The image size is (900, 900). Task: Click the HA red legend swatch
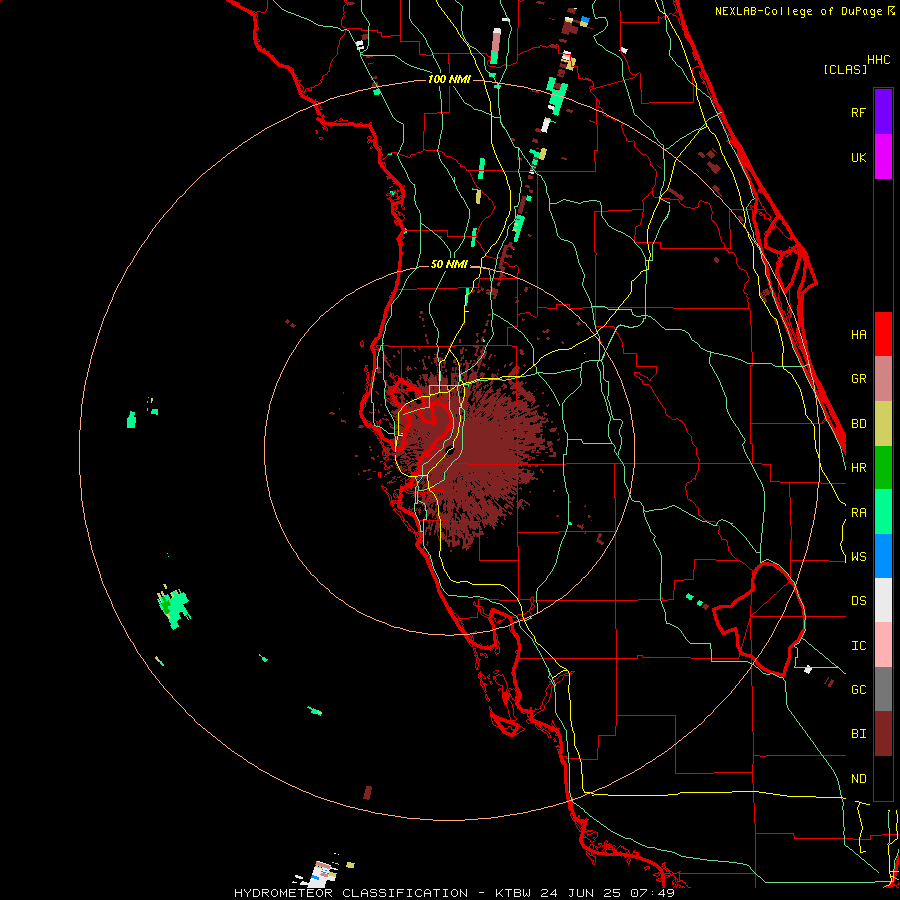point(883,334)
